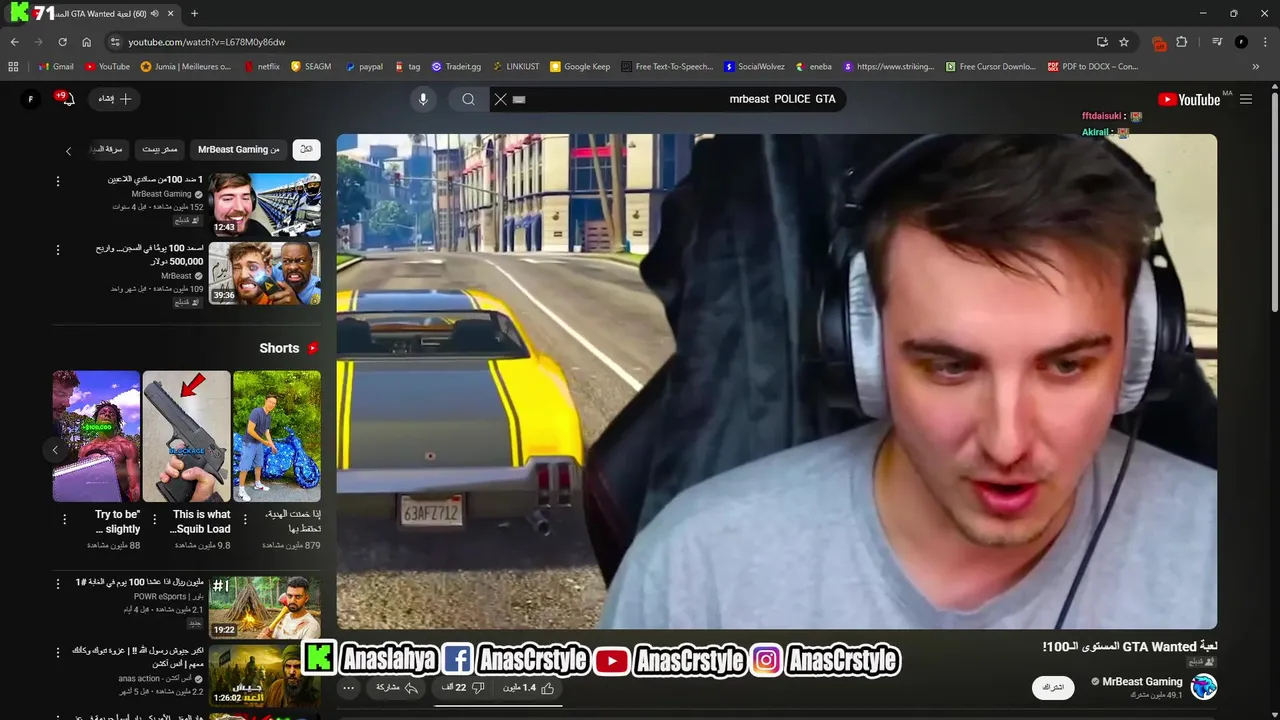Screen dimensions: 1280x720
Task: Open options for 'Squib Load' Short
Action: 156,520
